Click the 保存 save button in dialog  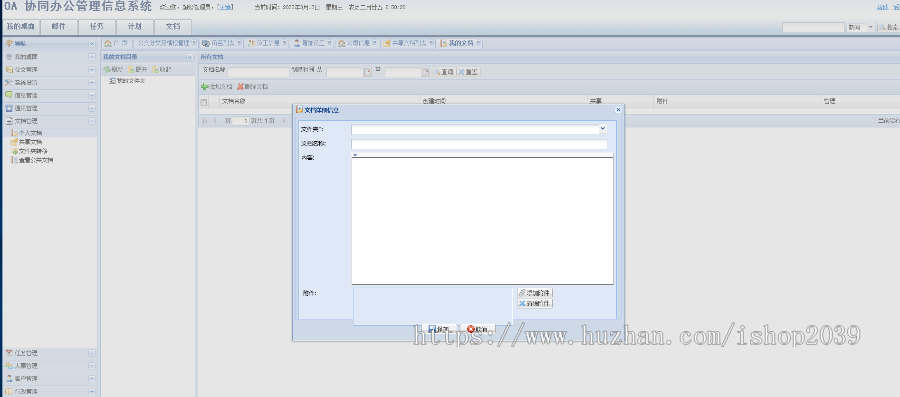click(x=439, y=329)
